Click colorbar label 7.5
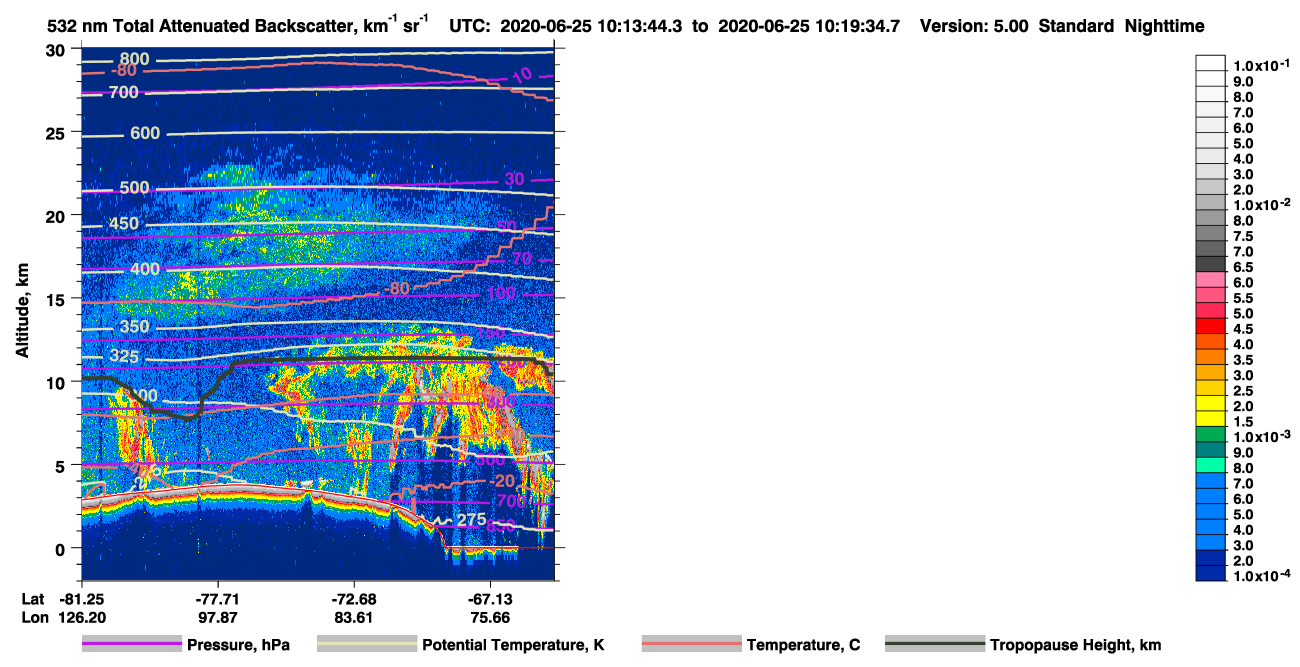This screenshot has height=667, width=1300. 1245,236
